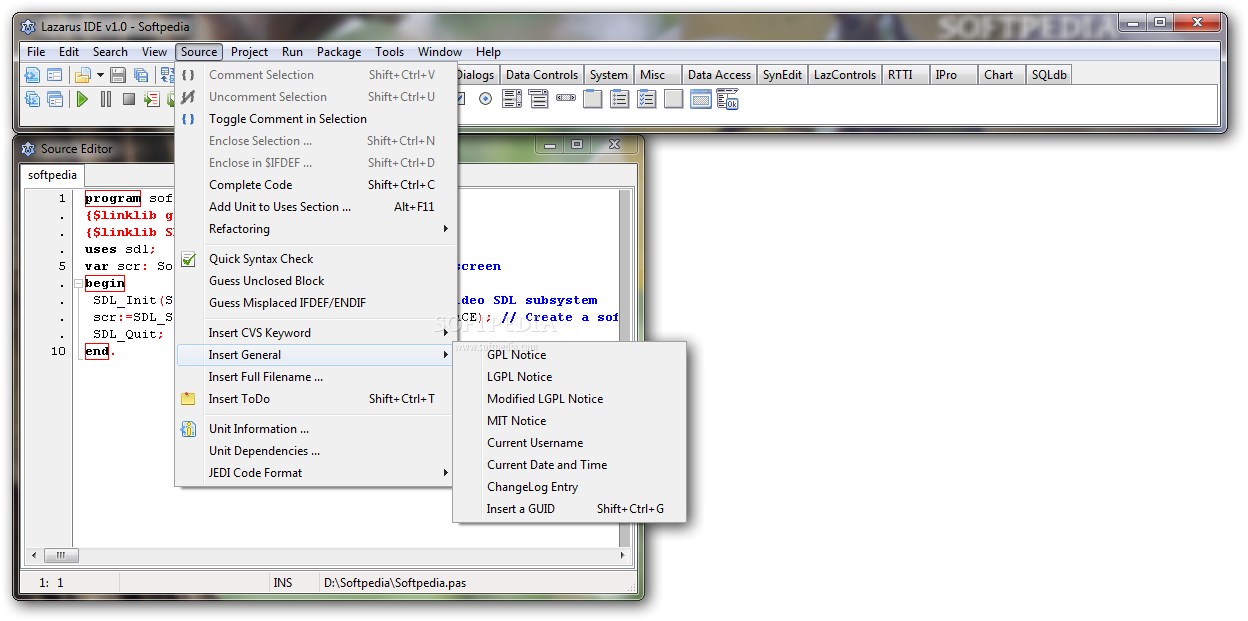1248x621 pixels.
Task: Select the softpedia source editor tab
Action: point(53,175)
